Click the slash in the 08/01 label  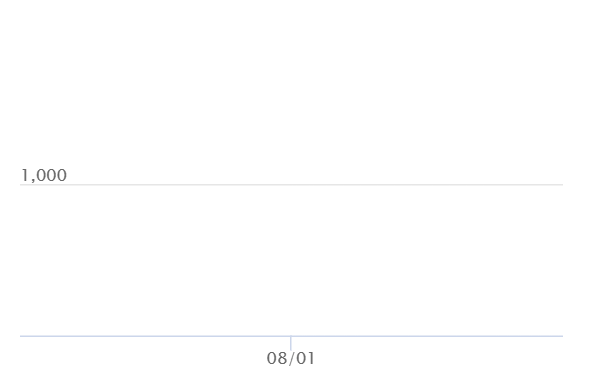(x=291, y=358)
